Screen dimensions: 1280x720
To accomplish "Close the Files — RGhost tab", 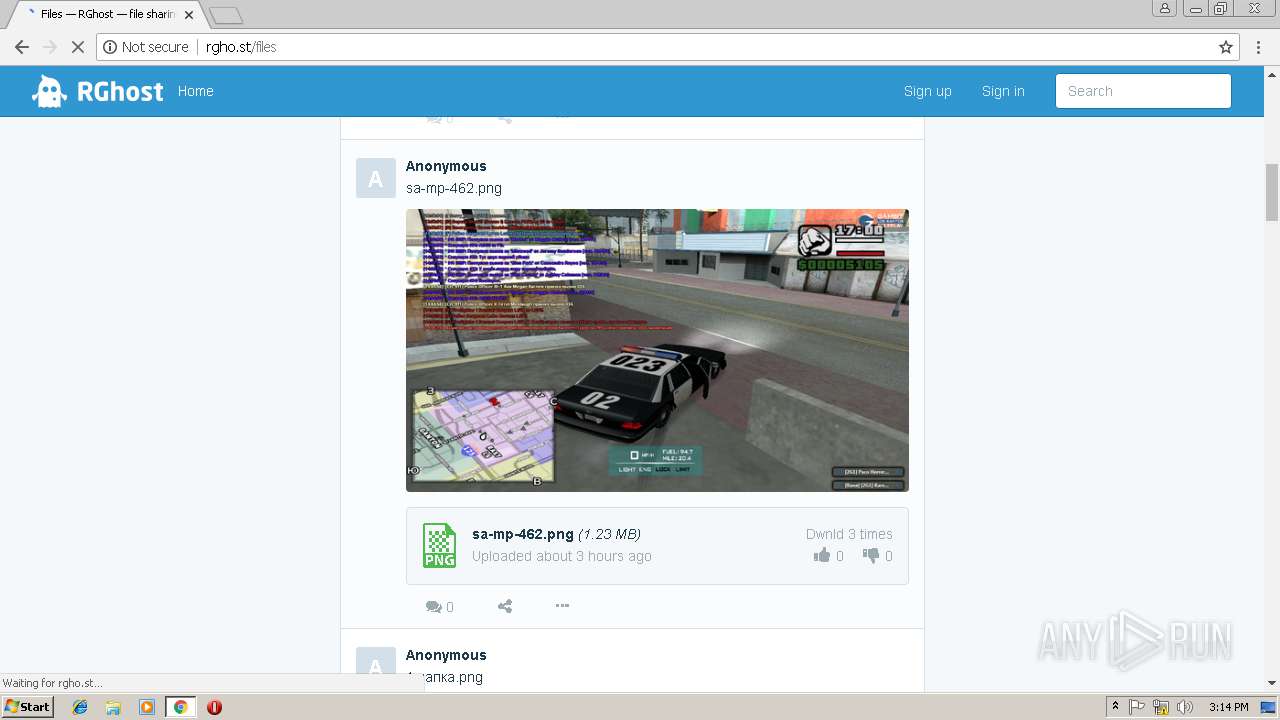I will [189, 15].
